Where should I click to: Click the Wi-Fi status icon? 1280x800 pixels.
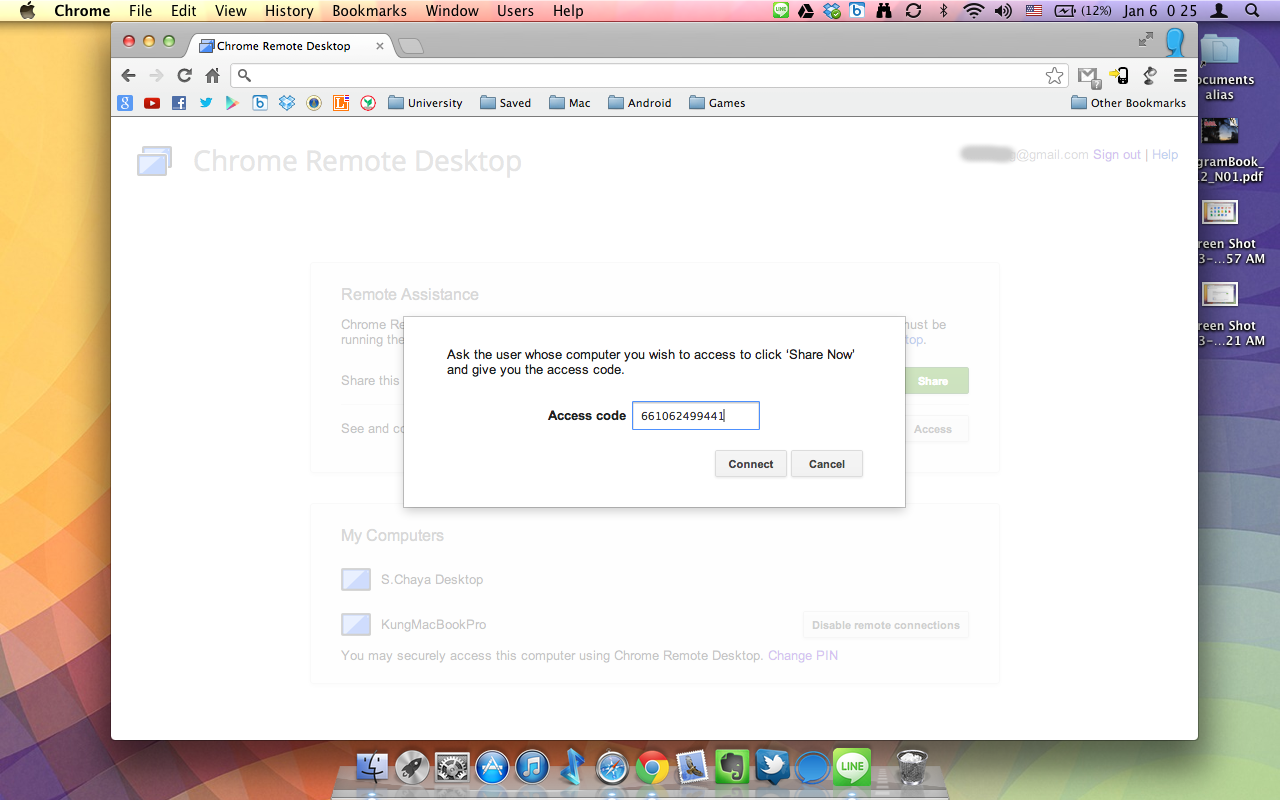(x=973, y=10)
